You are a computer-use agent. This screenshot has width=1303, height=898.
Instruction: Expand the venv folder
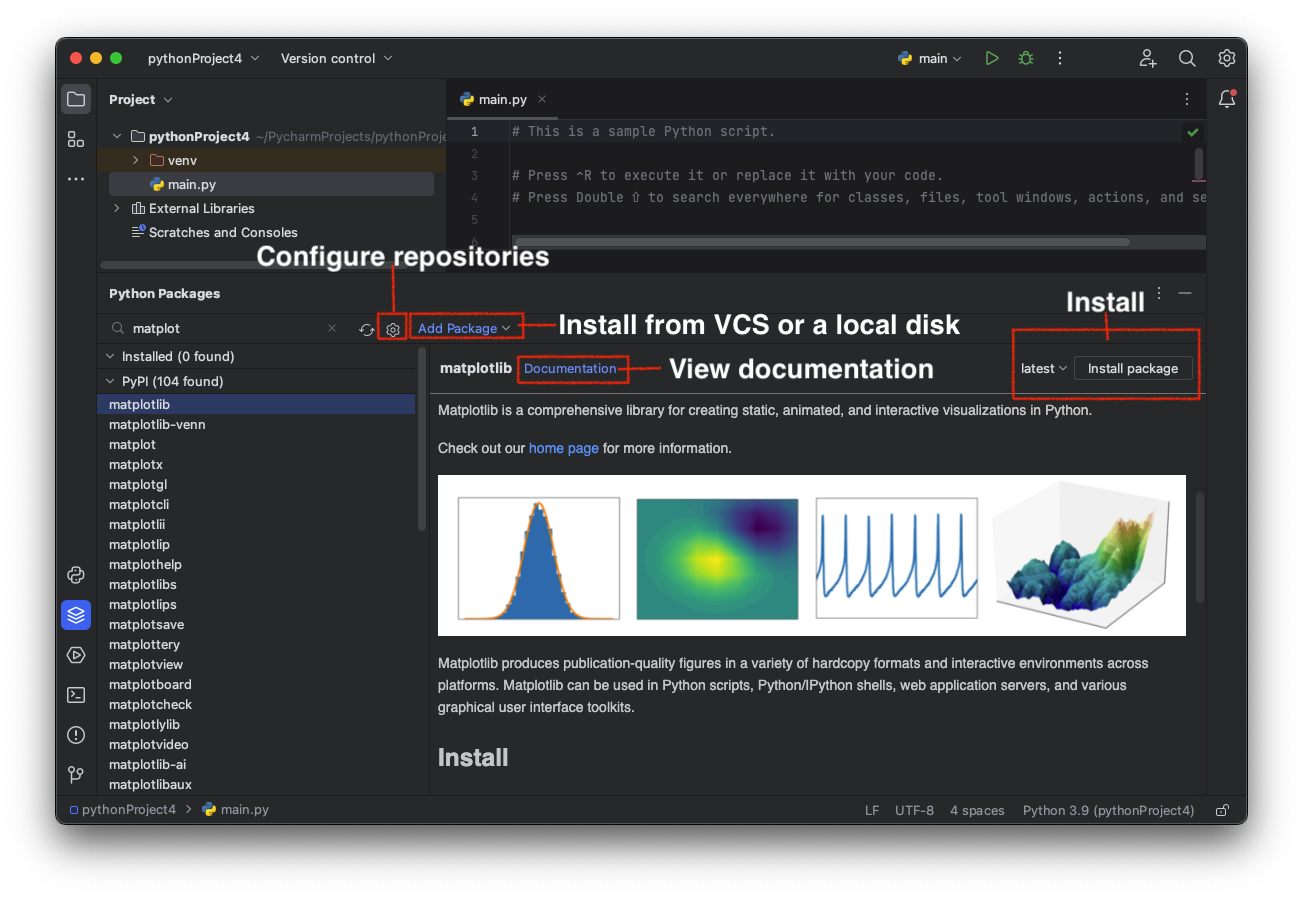[136, 160]
